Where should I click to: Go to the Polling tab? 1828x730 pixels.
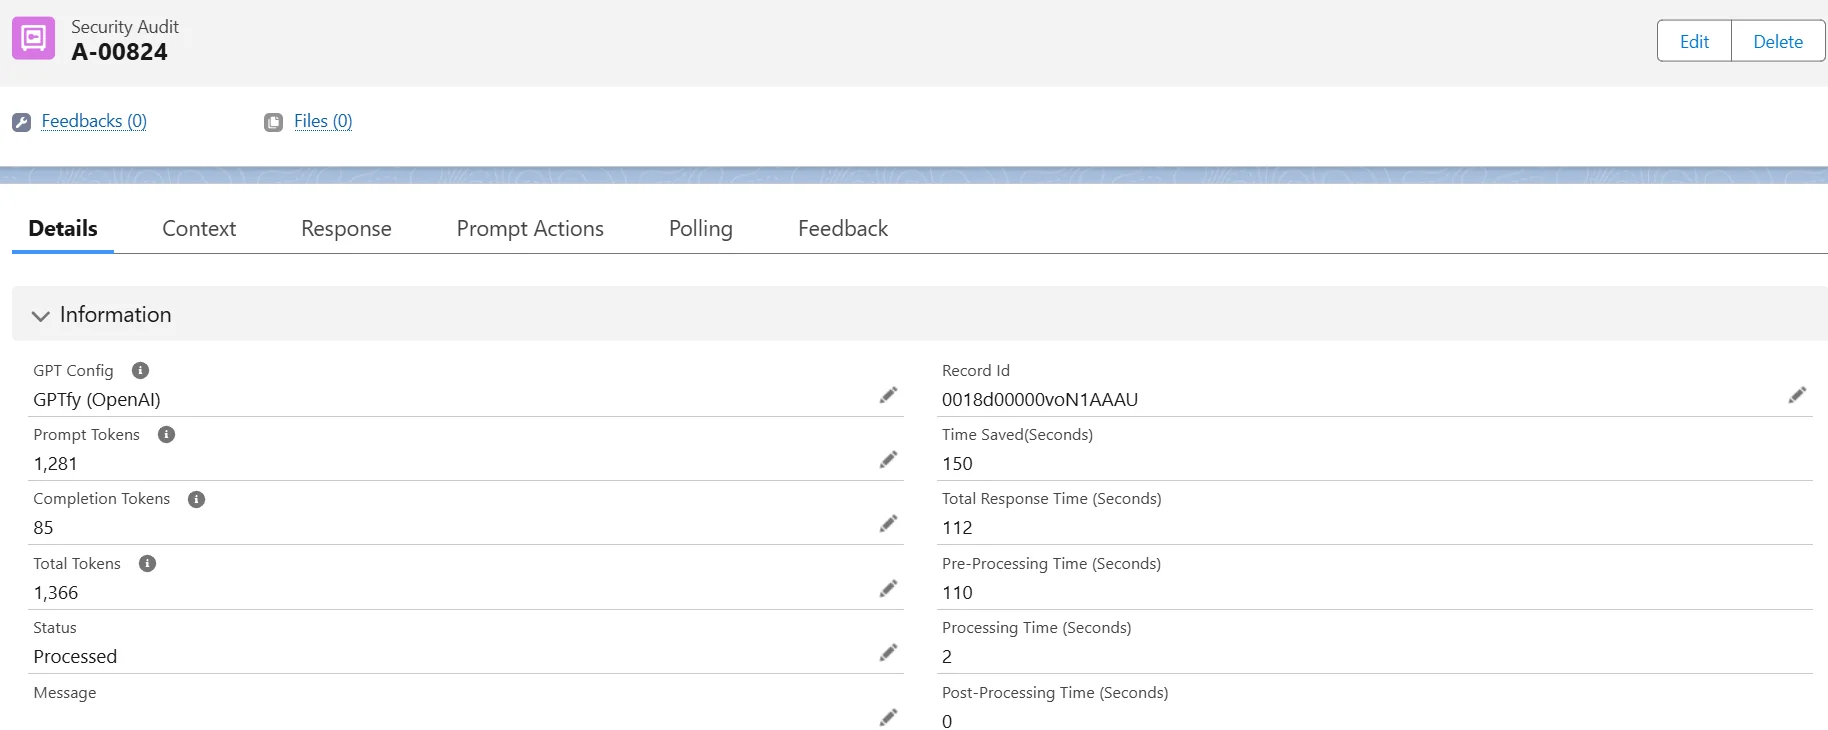point(700,229)
